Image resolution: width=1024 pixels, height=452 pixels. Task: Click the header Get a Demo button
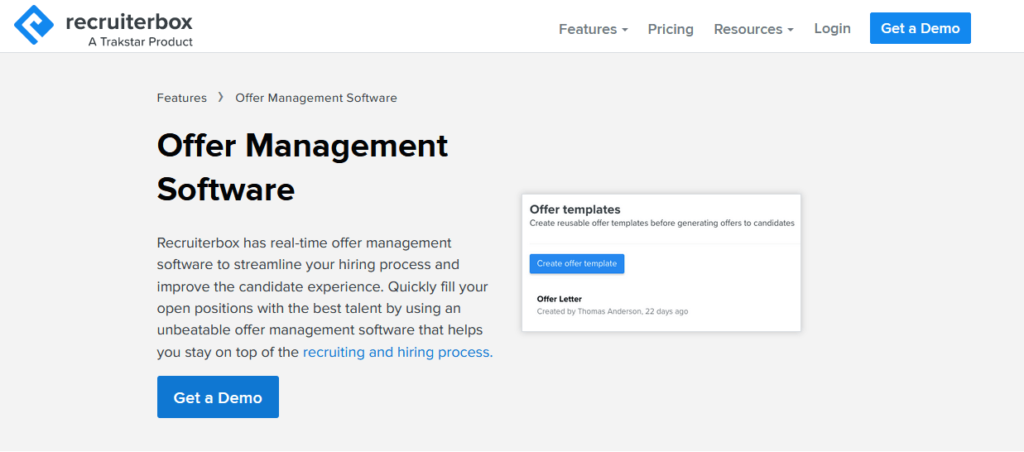(x=920, y=28)
